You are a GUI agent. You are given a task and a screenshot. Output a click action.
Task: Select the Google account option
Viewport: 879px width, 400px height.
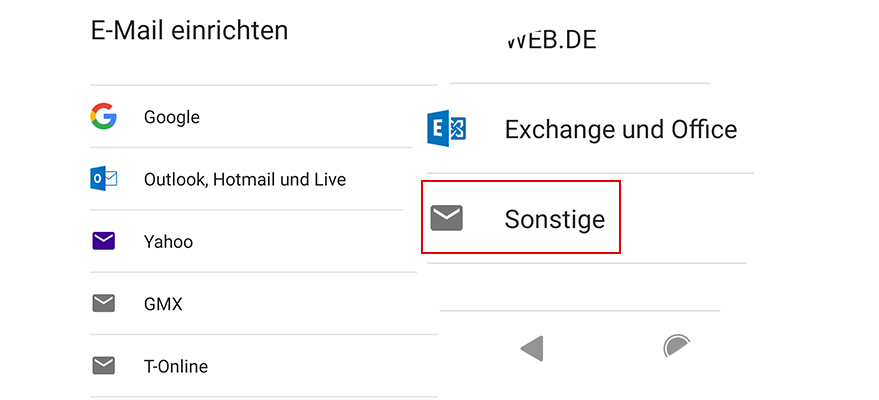click(172, 117)
